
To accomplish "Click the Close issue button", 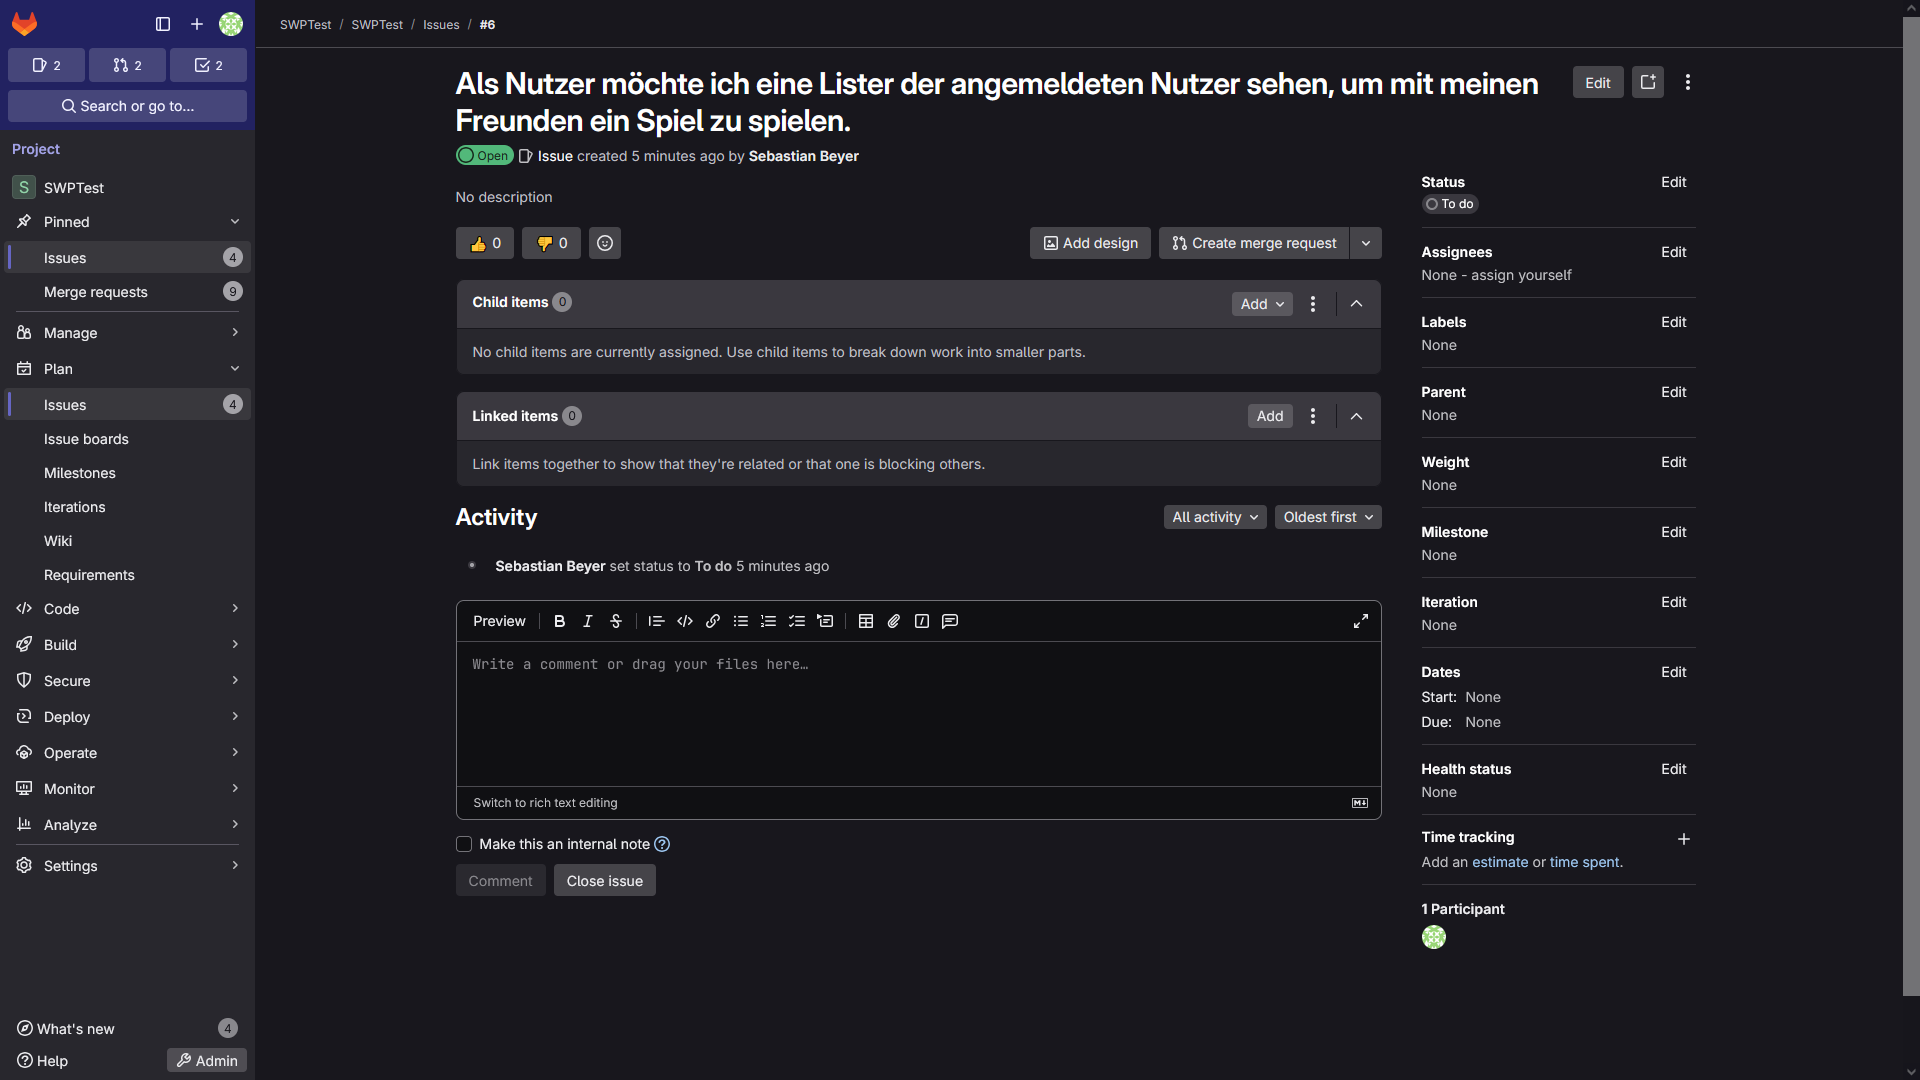I will (605, 881).
